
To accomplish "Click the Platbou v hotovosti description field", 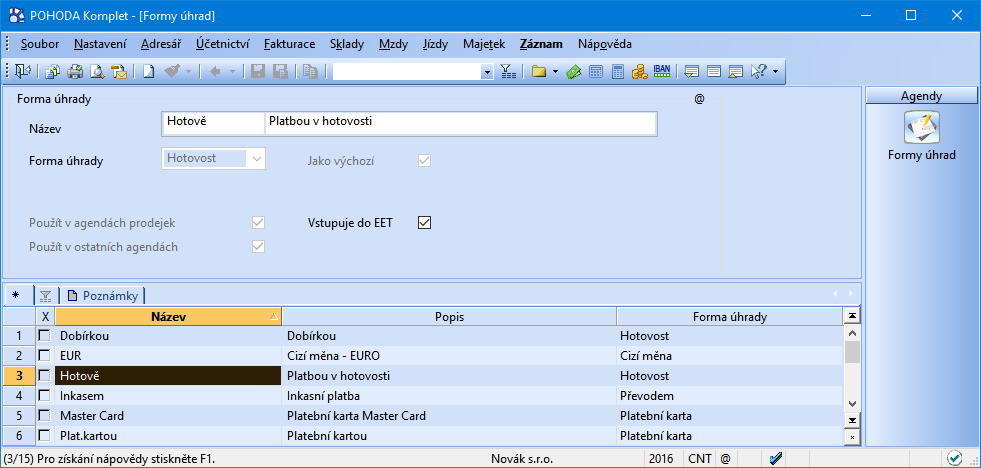I will [x=460, y=123].
